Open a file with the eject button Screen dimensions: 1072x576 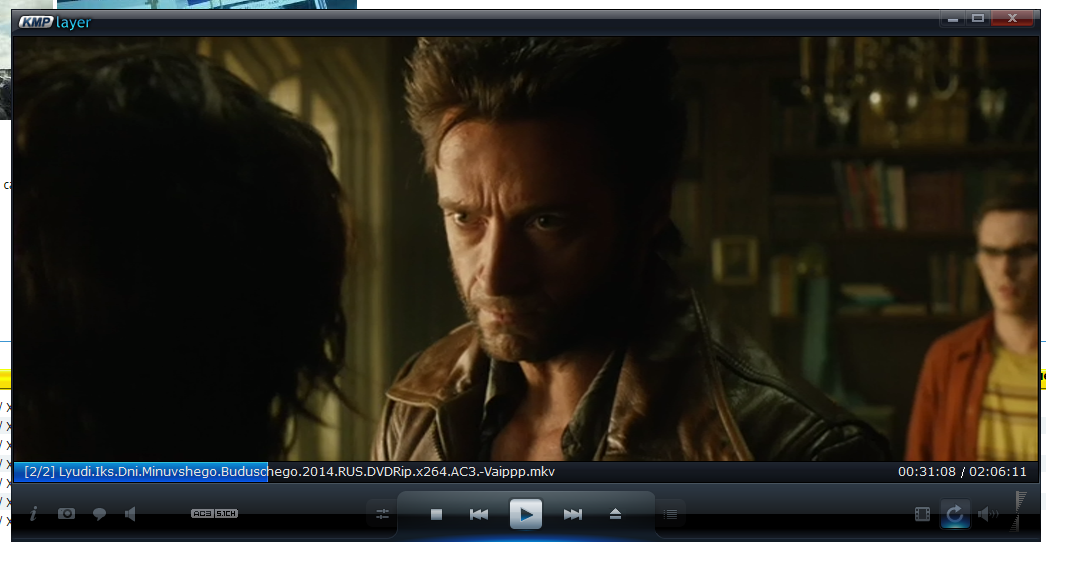tap(615, 515)
